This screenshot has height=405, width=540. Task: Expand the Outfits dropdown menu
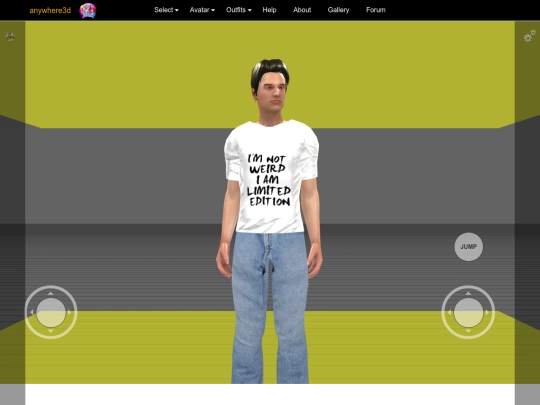pos(239,10)
